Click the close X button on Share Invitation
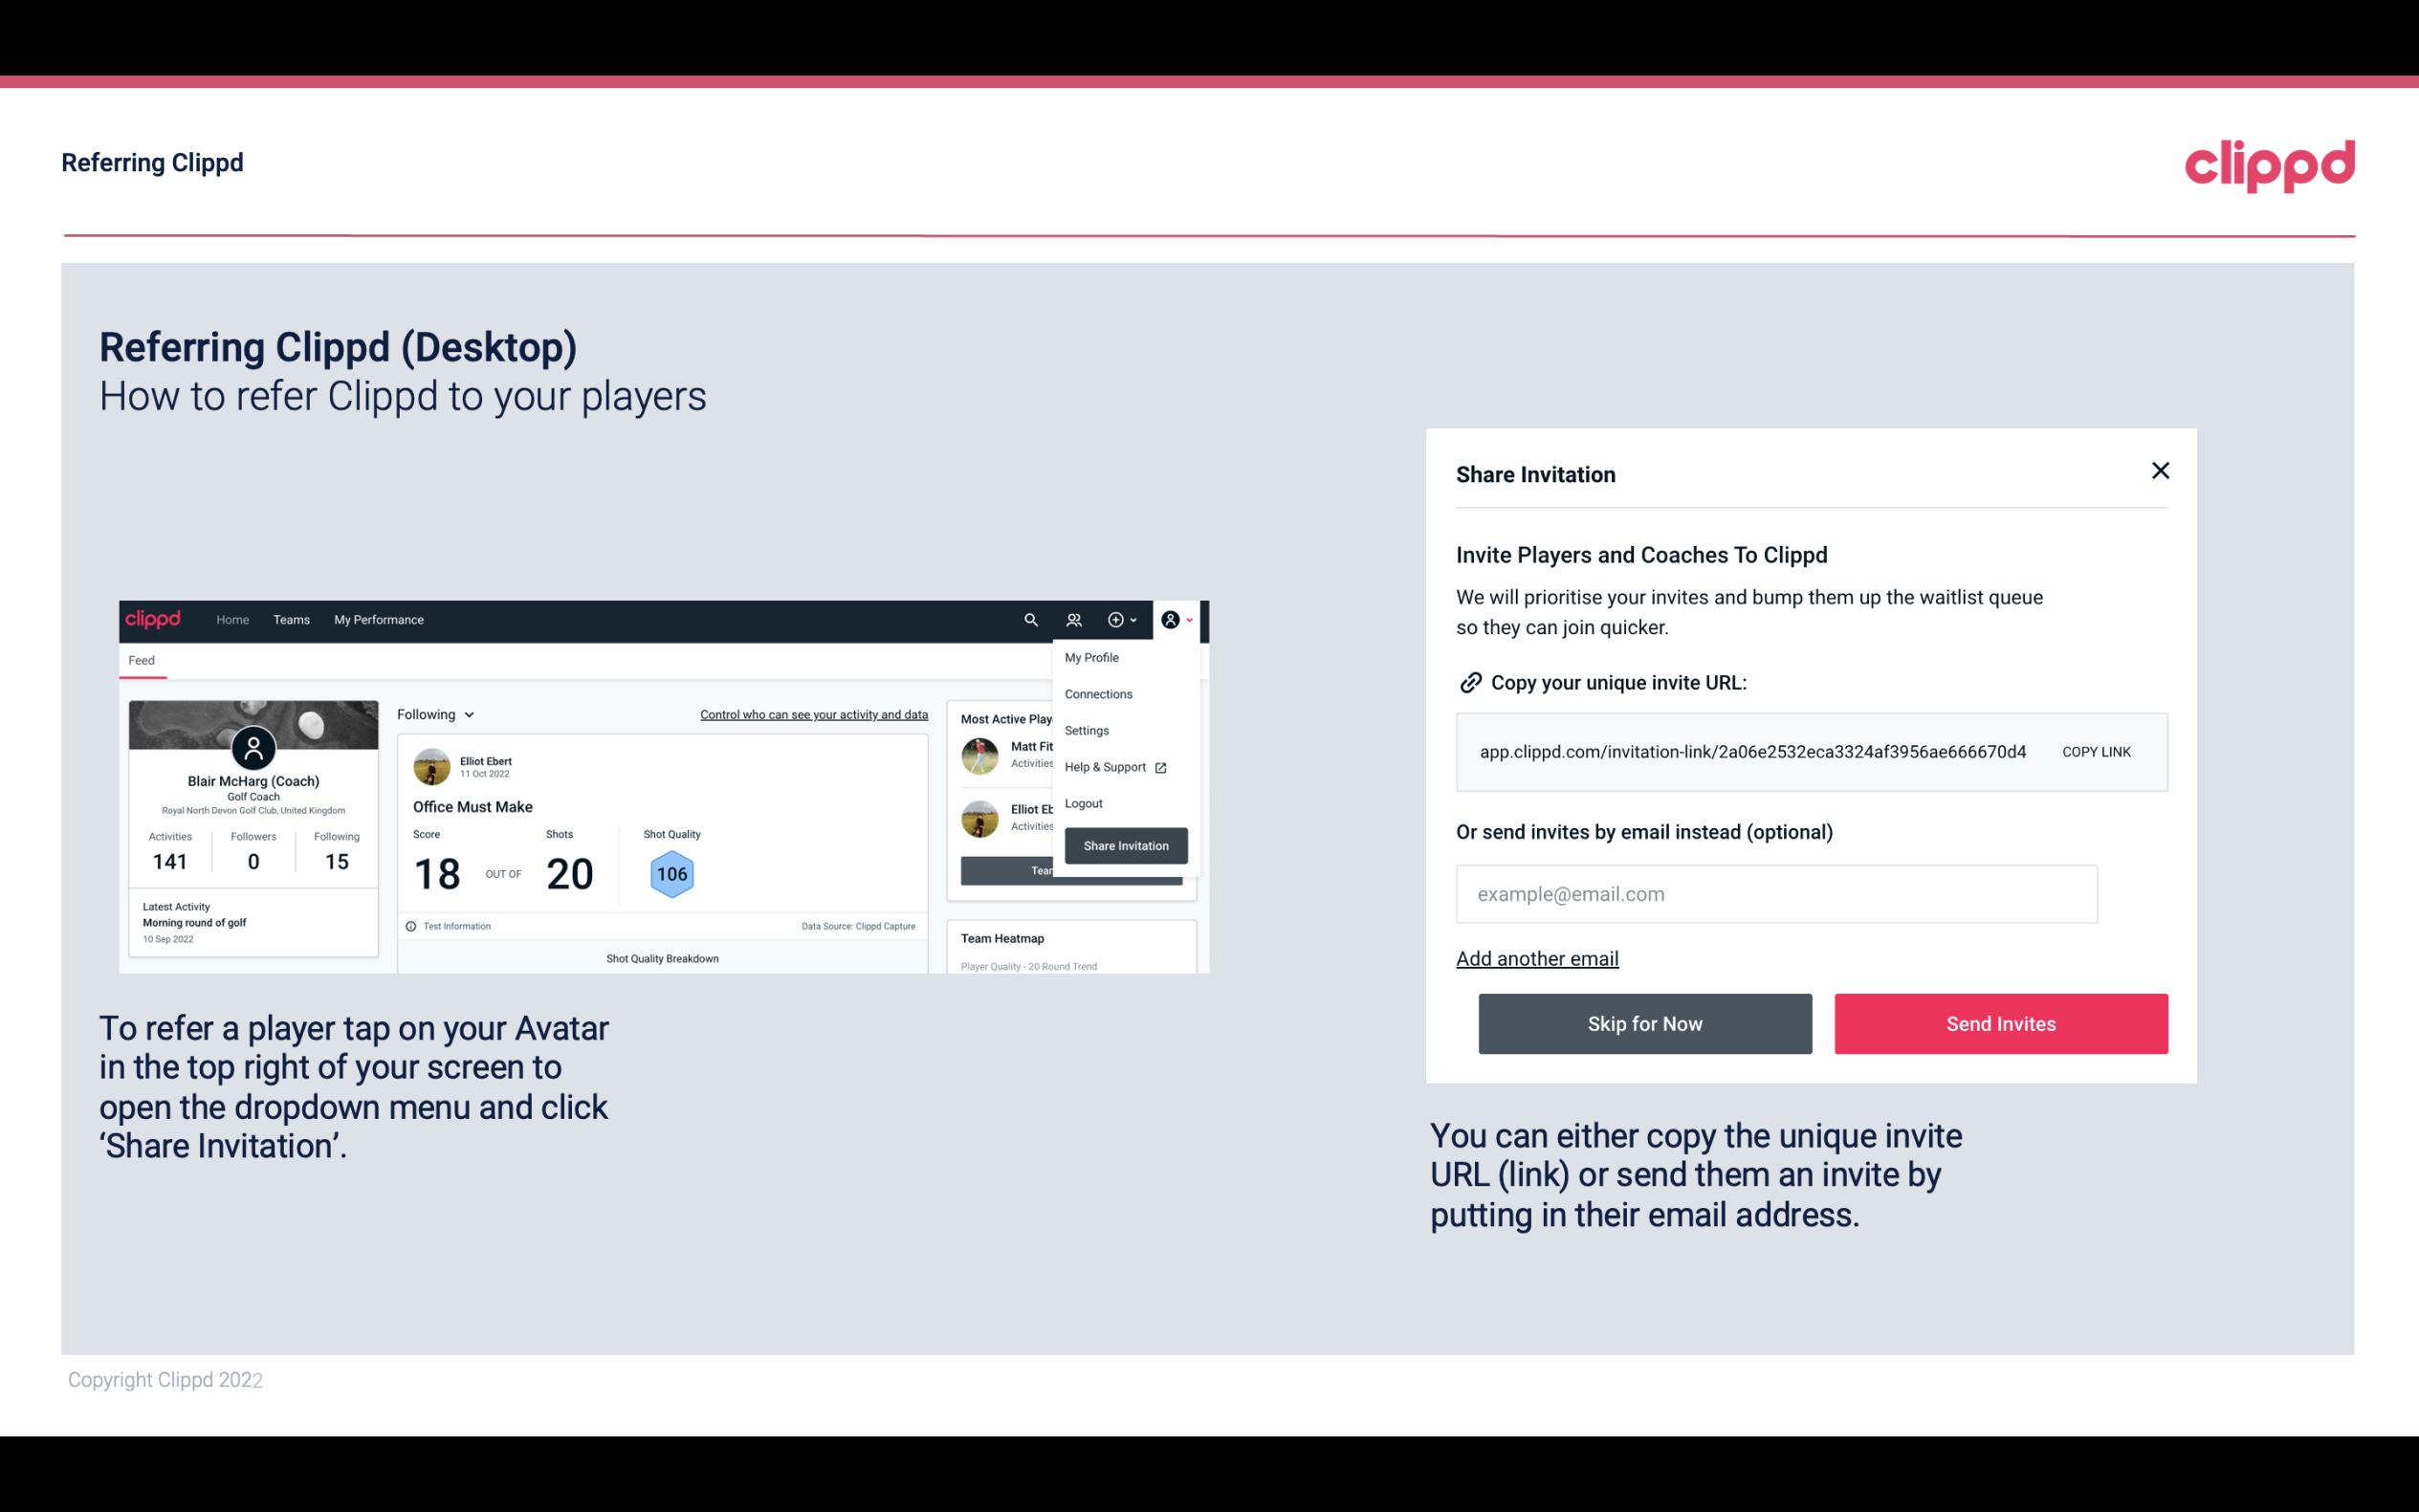The width and height of the screenshot is (2419, 1512). point(2160,471)
